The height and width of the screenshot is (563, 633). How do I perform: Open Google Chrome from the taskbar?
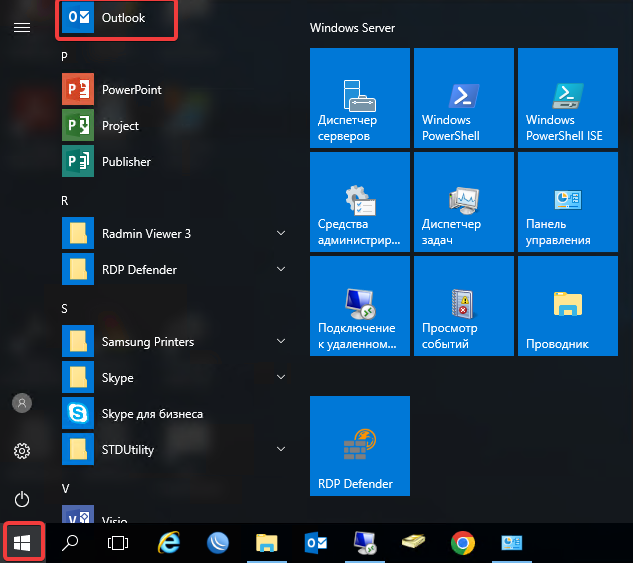coord(462,543)
